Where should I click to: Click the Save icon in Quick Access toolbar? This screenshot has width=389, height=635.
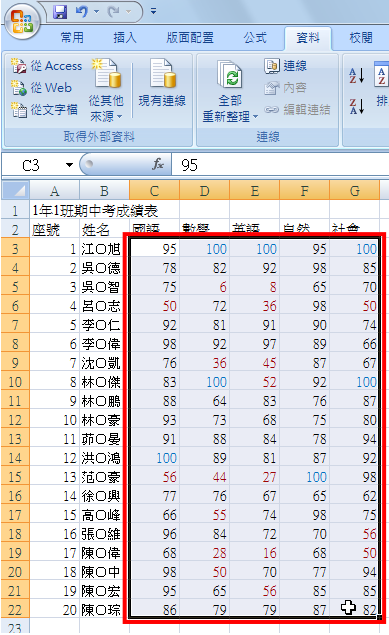point(60,12)
